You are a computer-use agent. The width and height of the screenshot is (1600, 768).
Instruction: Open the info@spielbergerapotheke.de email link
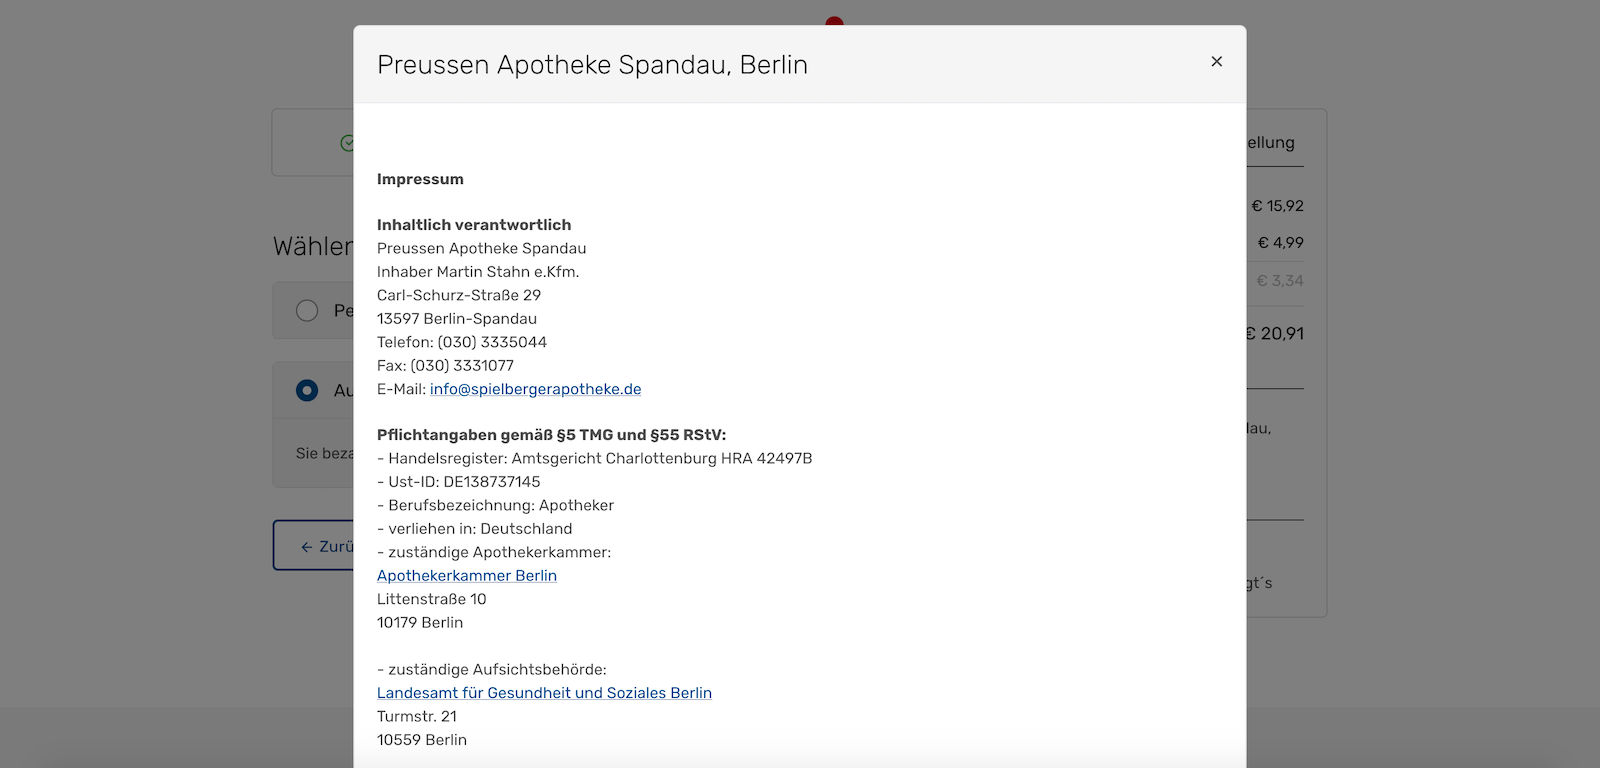click(x=535, y=389)
